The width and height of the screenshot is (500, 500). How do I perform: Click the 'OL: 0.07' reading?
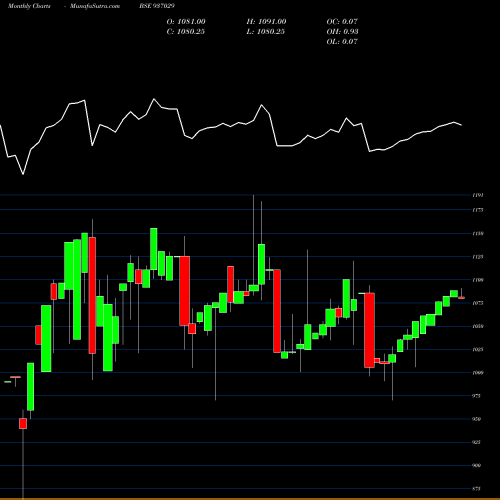(342, 42)
